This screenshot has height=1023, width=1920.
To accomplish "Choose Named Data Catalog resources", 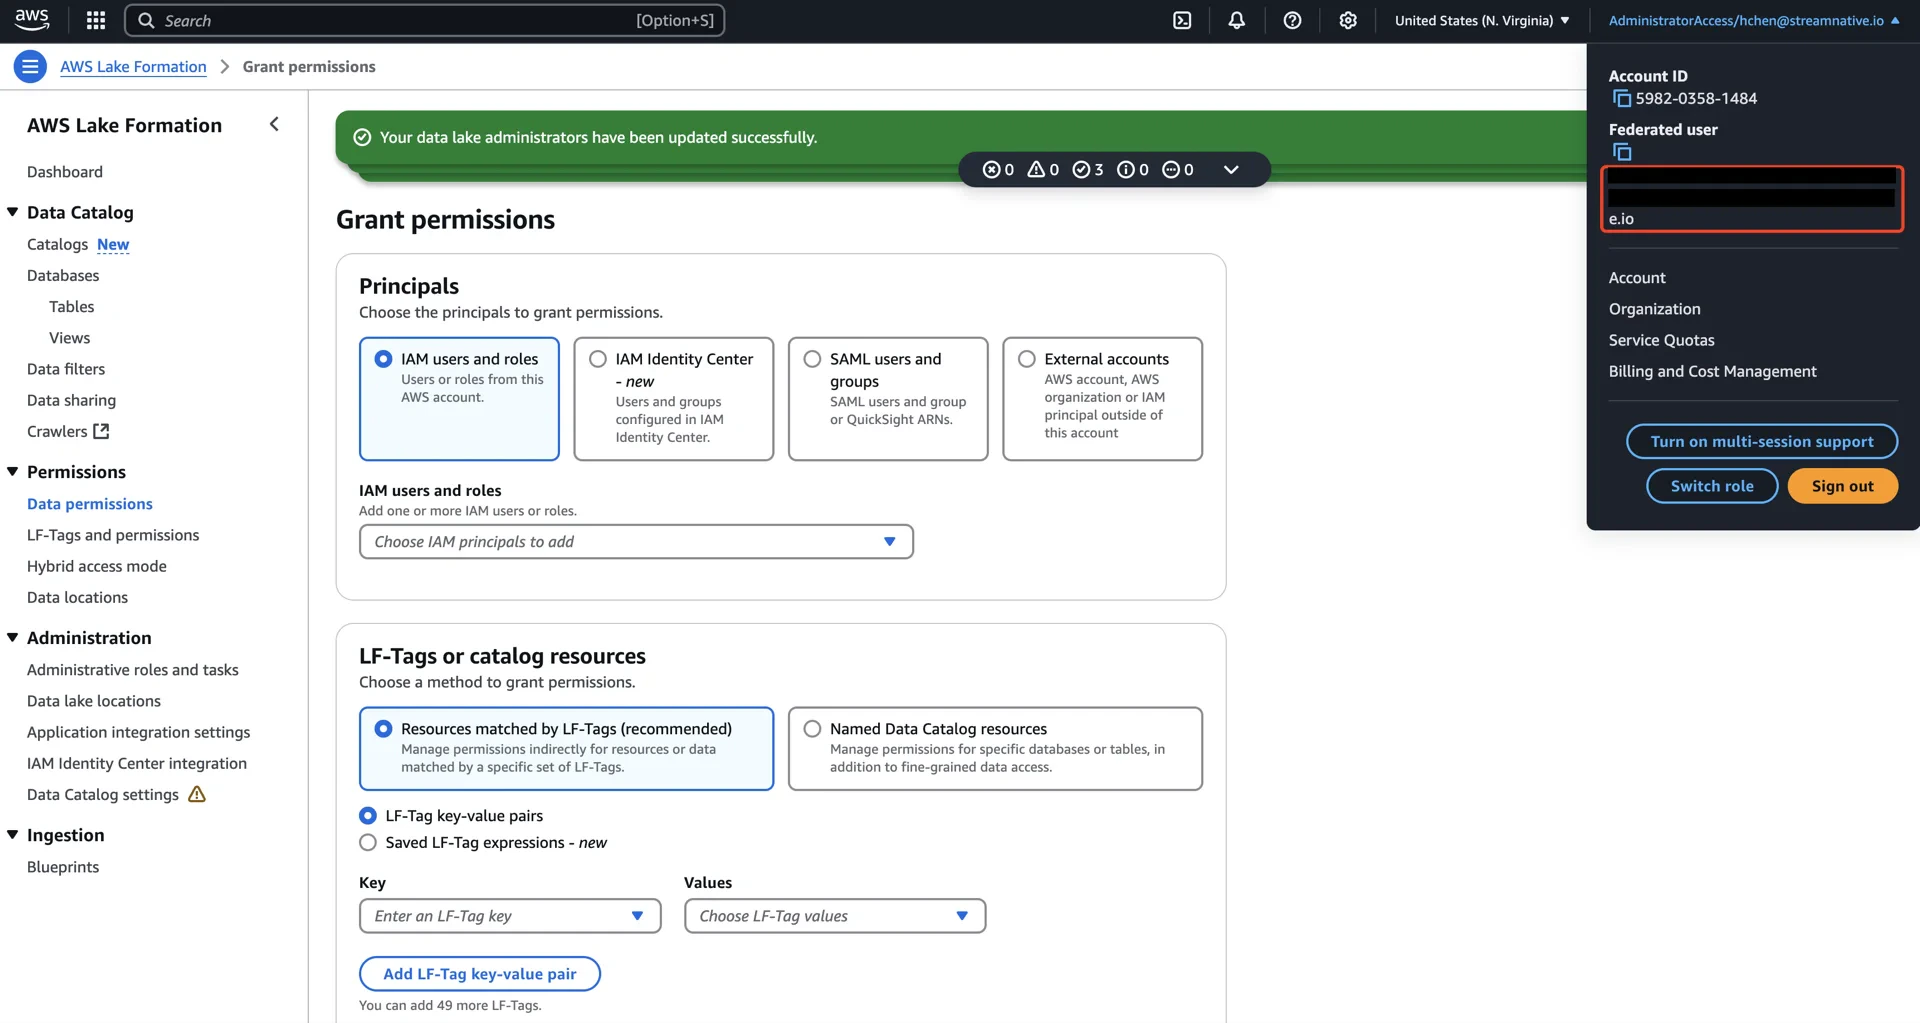I will (x=995, y=748).
